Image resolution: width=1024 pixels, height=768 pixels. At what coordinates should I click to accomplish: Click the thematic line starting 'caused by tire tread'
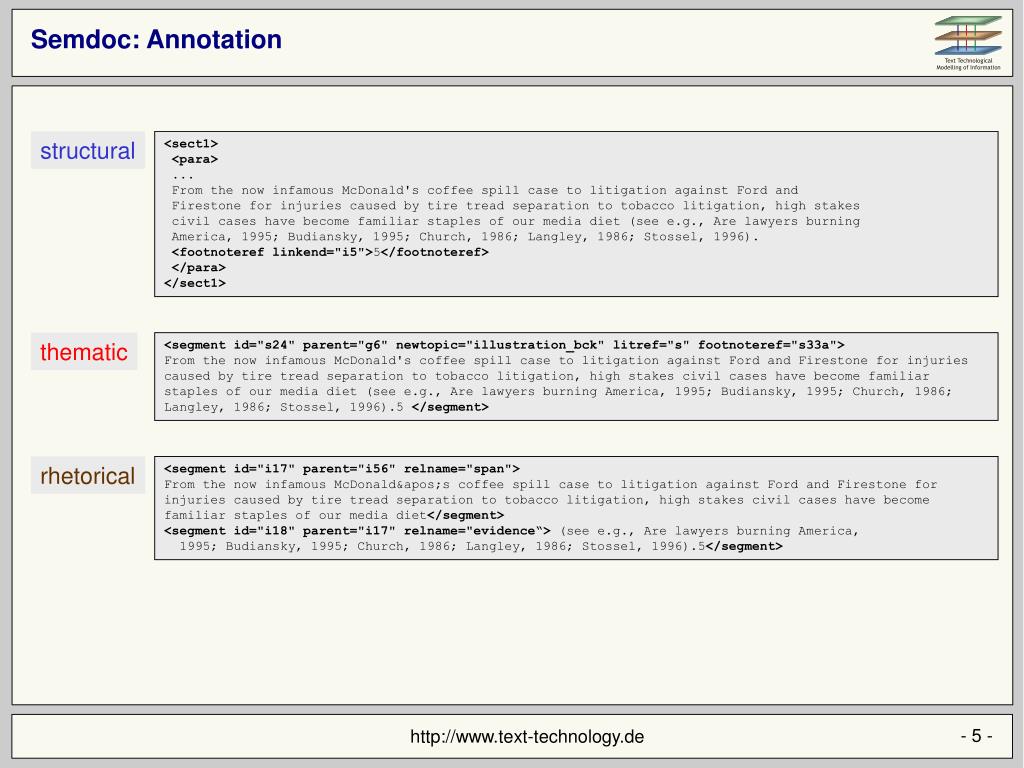pos(547,376)
